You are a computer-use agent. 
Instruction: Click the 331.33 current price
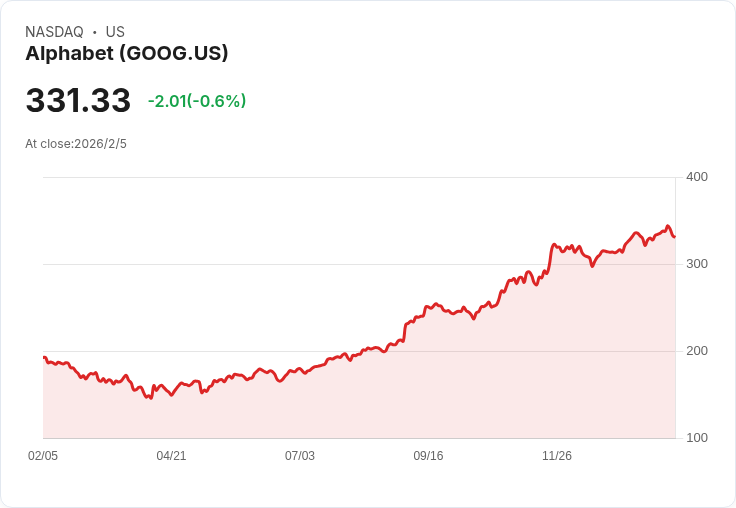tap(78, 101)
